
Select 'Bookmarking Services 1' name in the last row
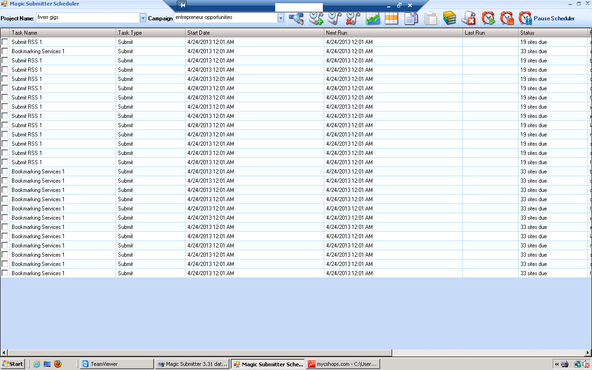coord(38,273)
